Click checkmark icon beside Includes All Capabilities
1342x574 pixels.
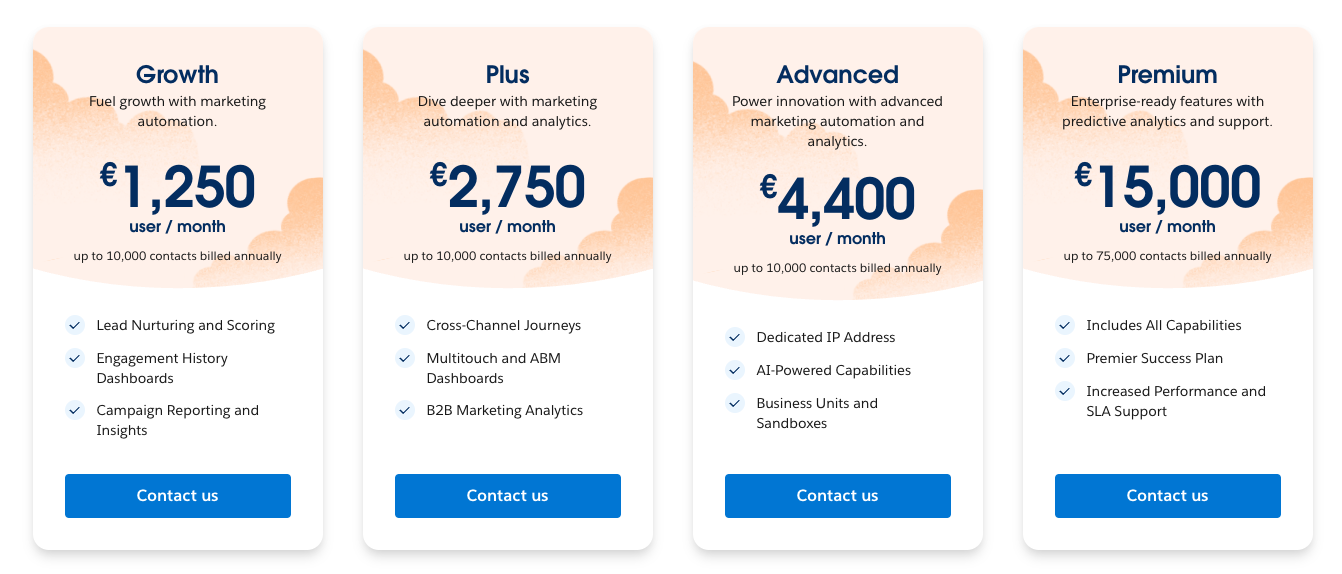(1065, 325)
